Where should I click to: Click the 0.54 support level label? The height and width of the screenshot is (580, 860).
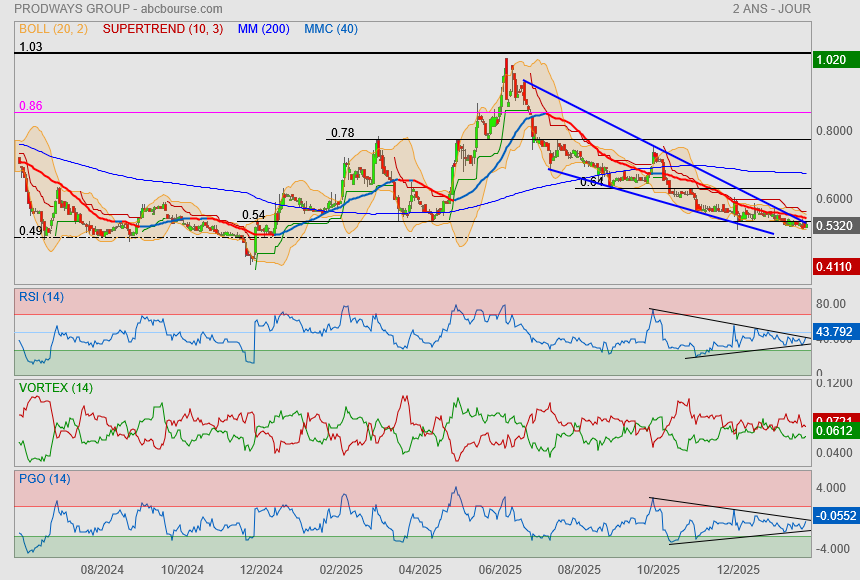coord(254,215)
